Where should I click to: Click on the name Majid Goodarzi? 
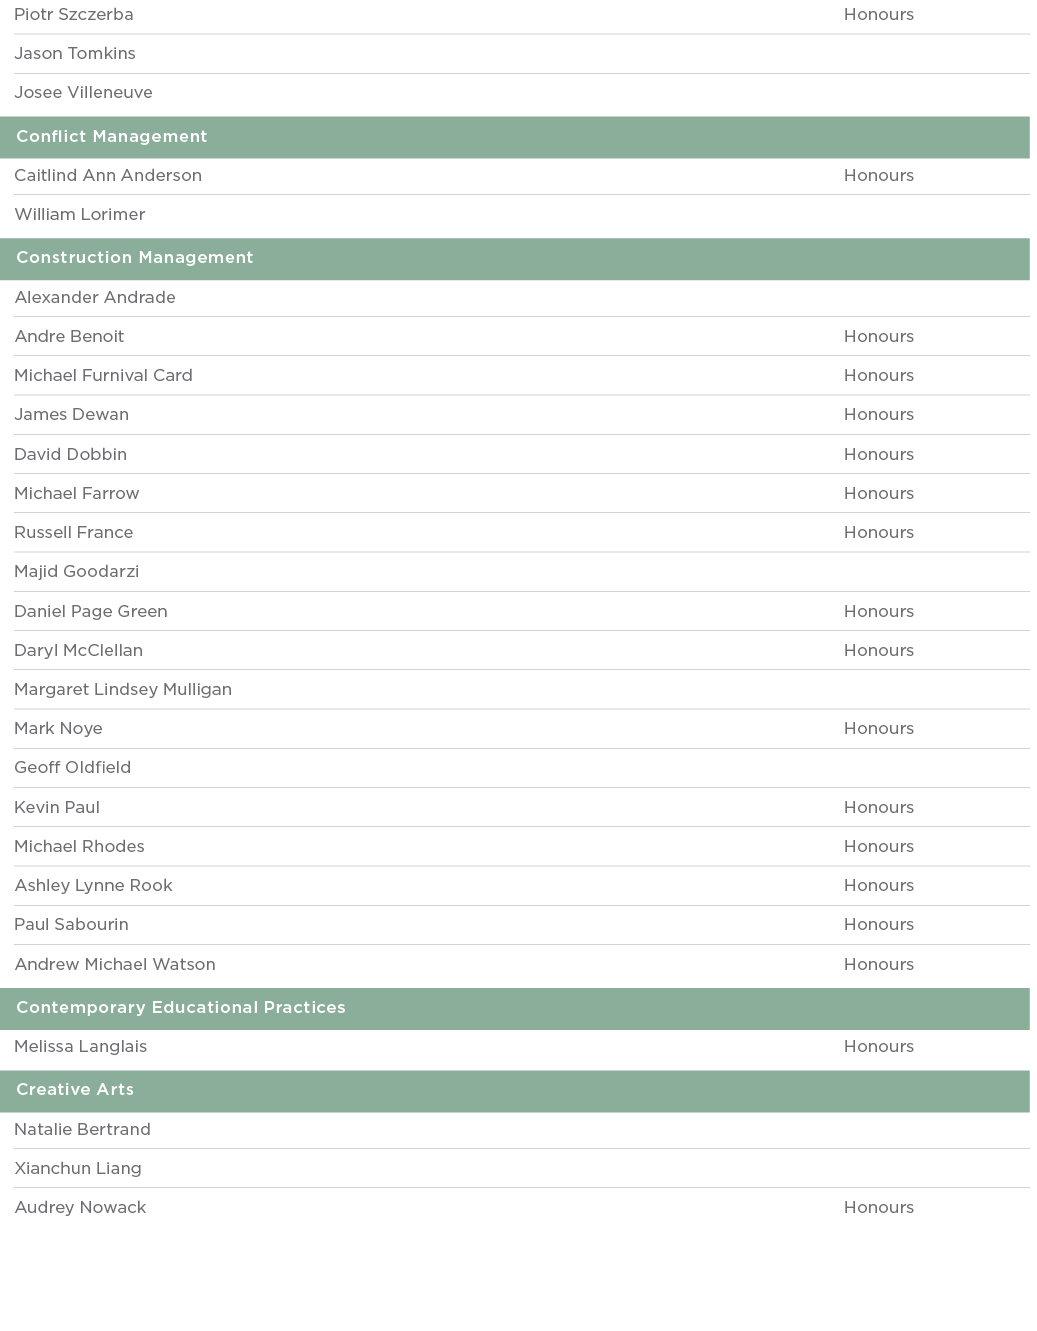76,572
